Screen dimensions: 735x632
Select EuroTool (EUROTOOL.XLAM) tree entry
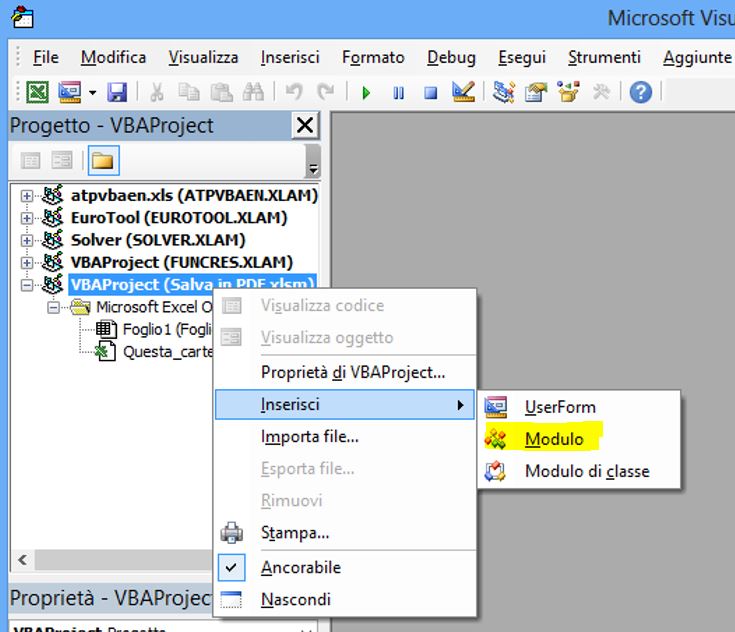pyautogui.click(x=179, y=218)
